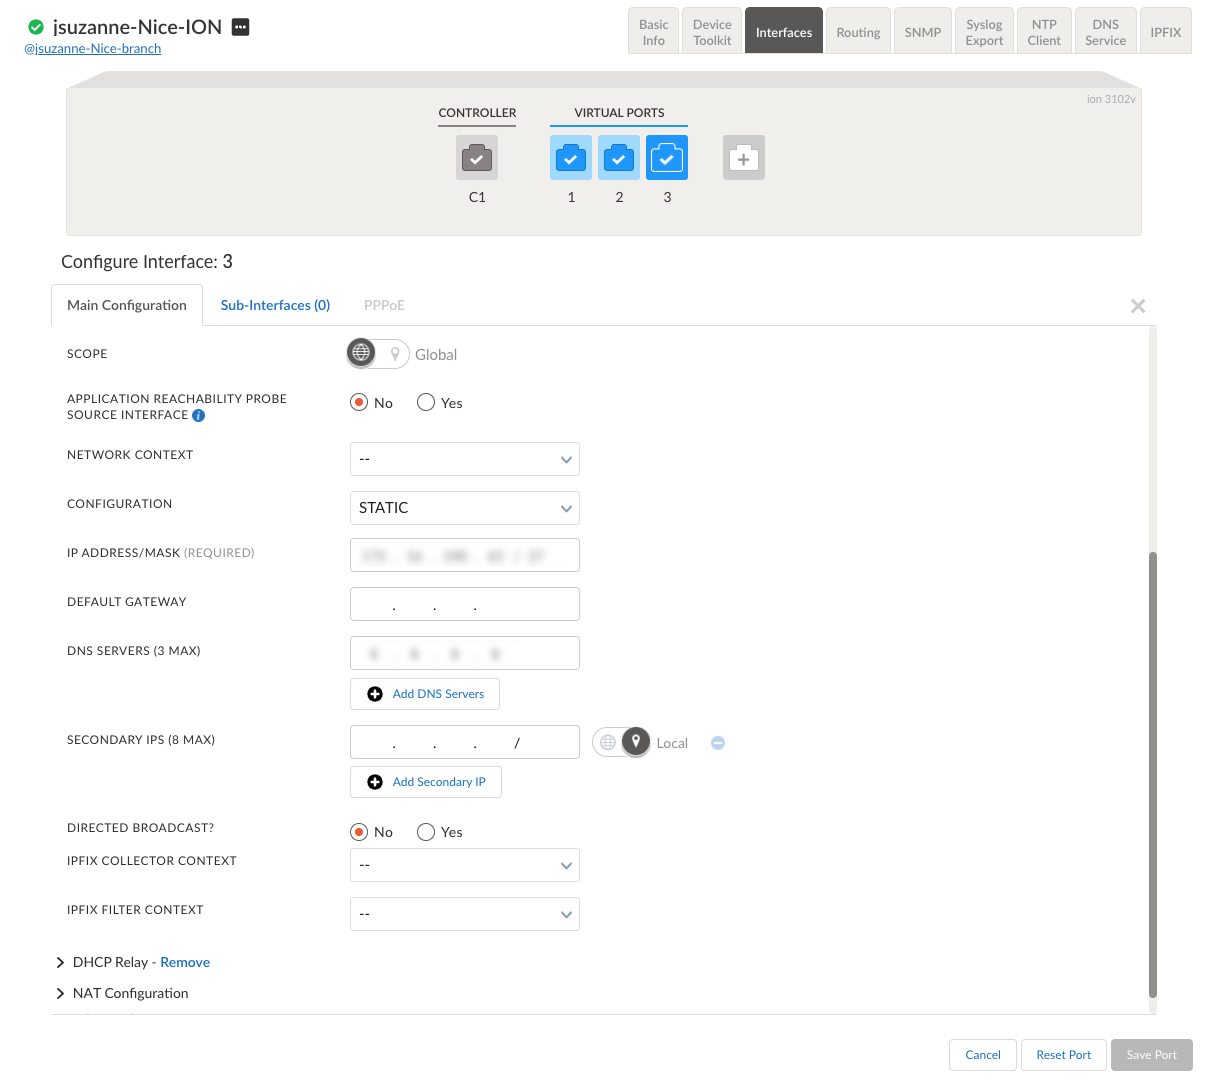Click Add DNS Servers
This screenshot has height=1083, width=1209.
click(424, 693)
